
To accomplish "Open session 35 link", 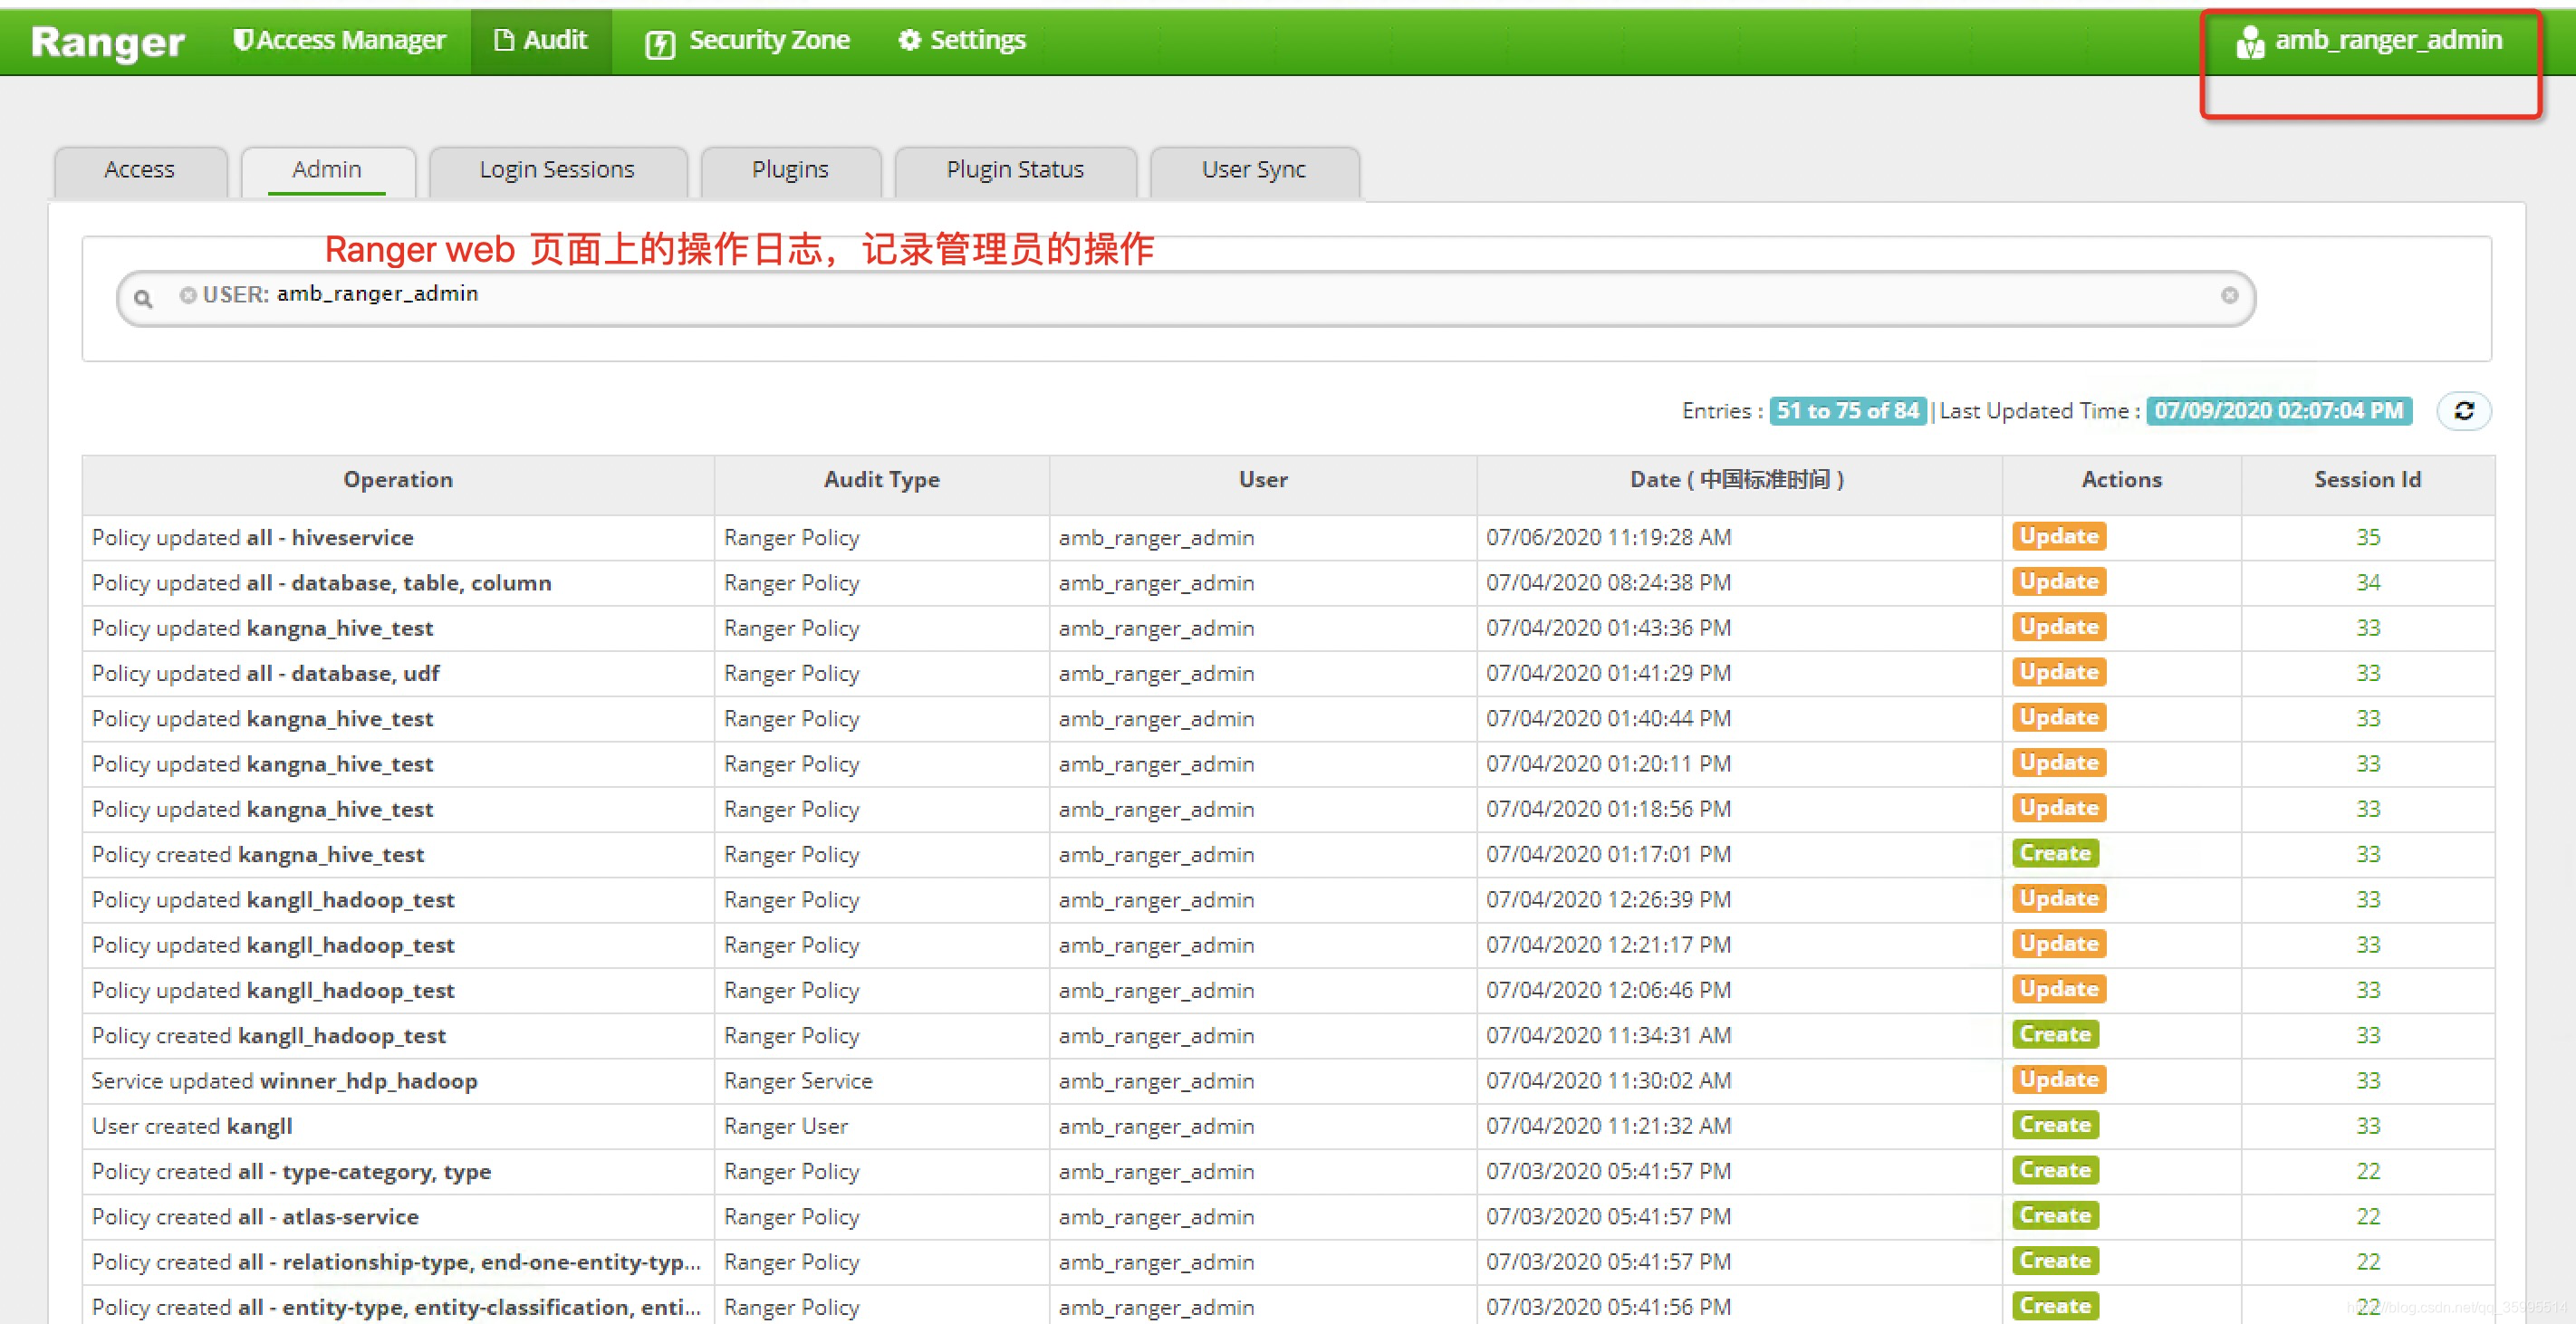I will (x=2367, y=537).
